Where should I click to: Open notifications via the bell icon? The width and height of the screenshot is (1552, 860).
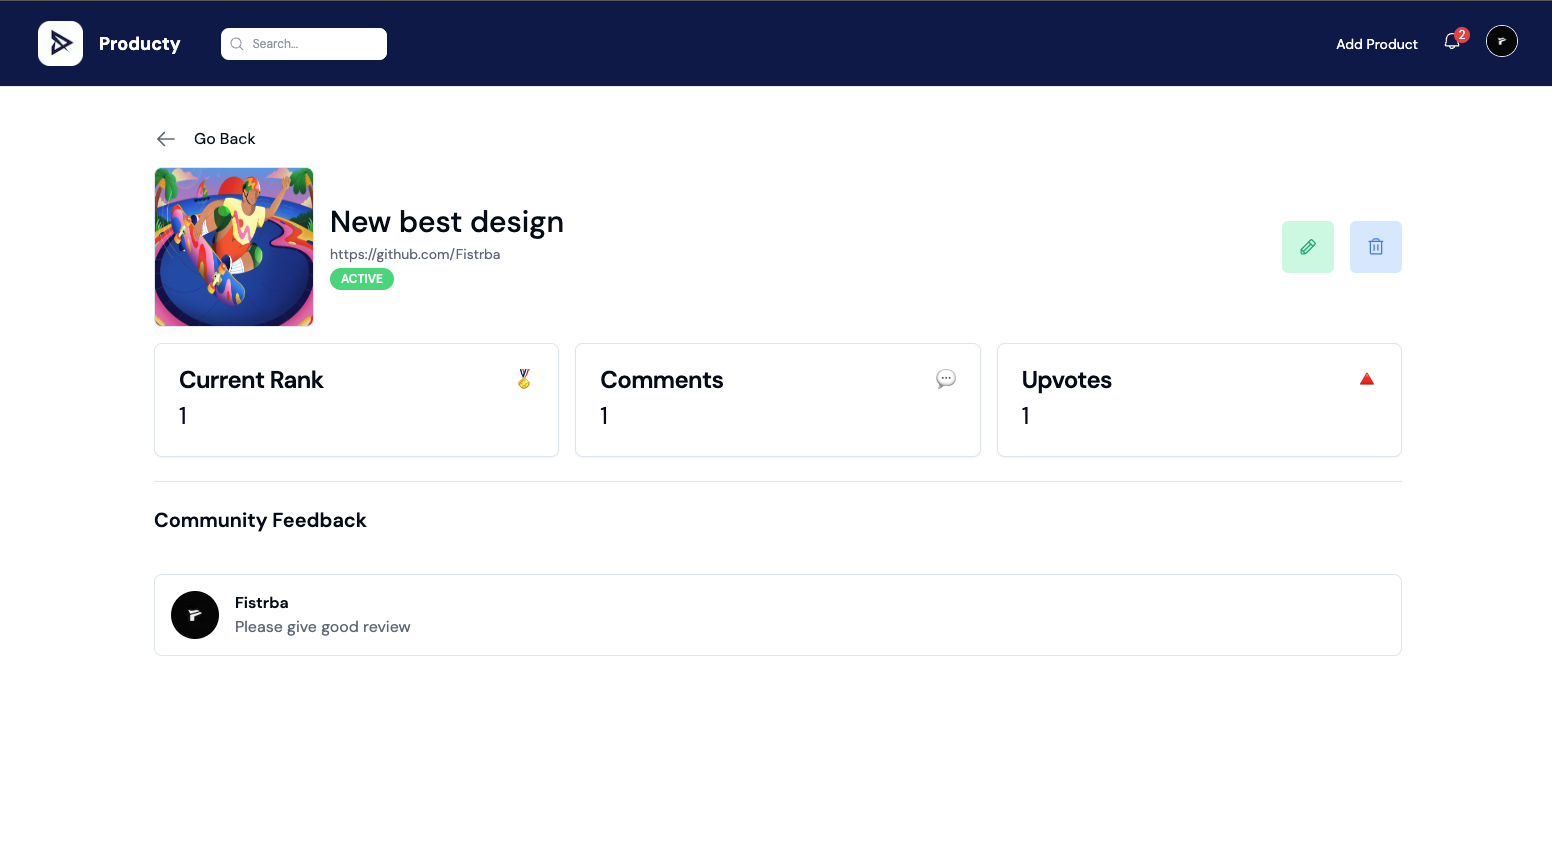1451,43
